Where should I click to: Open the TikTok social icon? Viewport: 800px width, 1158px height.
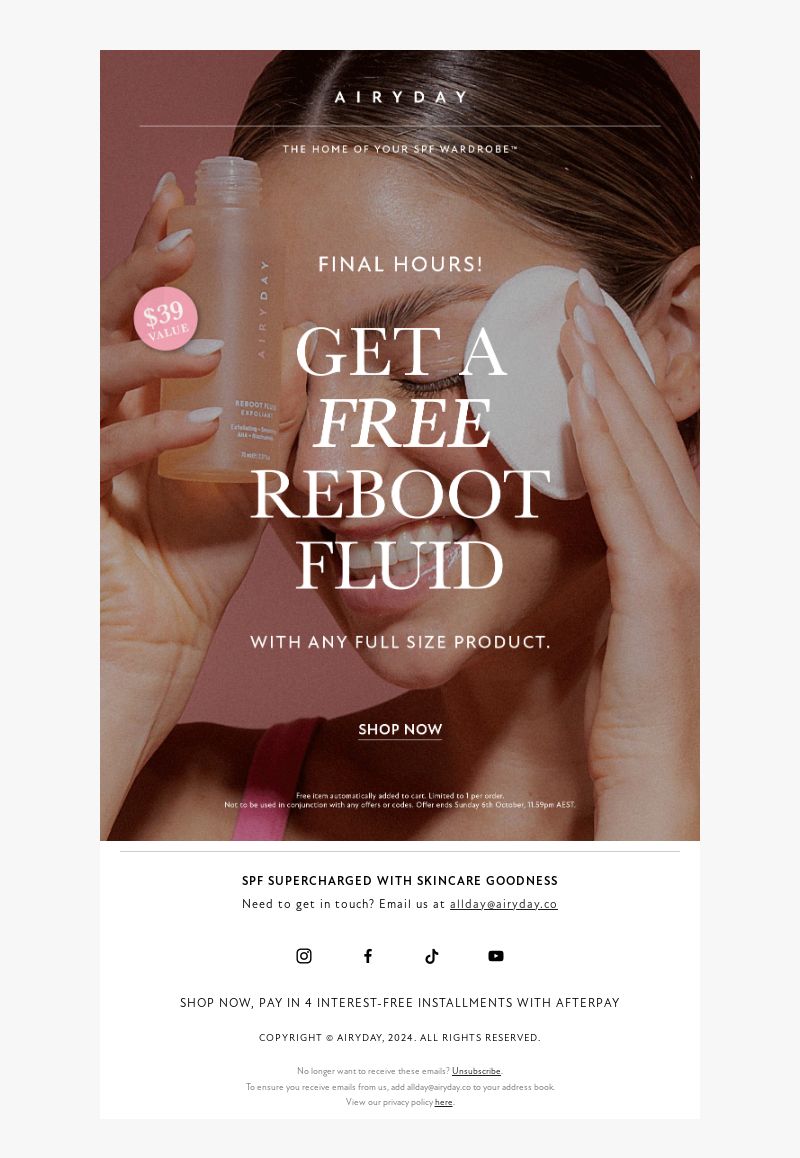[432, 956]
